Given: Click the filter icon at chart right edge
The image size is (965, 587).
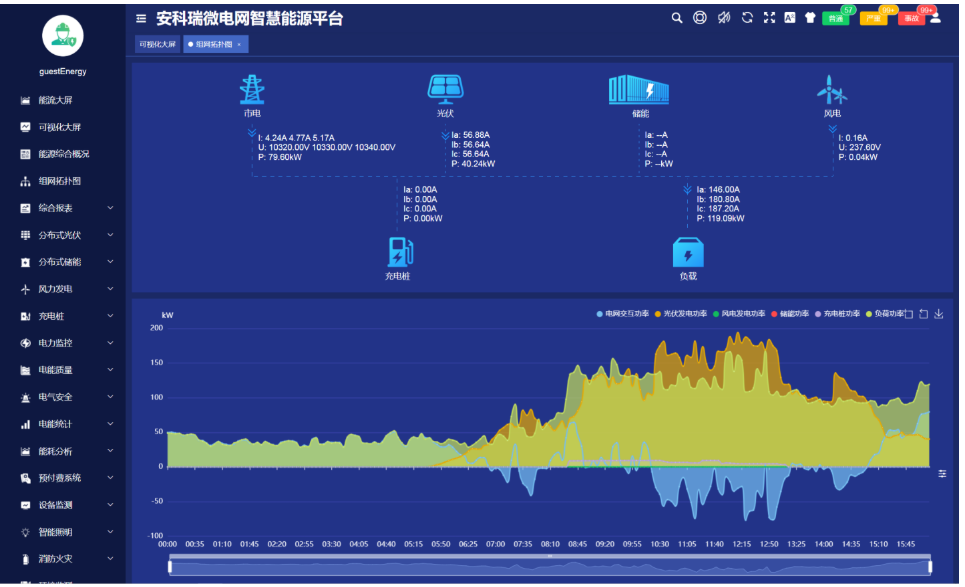Looking at the screenshot, I should click(942, 474).
